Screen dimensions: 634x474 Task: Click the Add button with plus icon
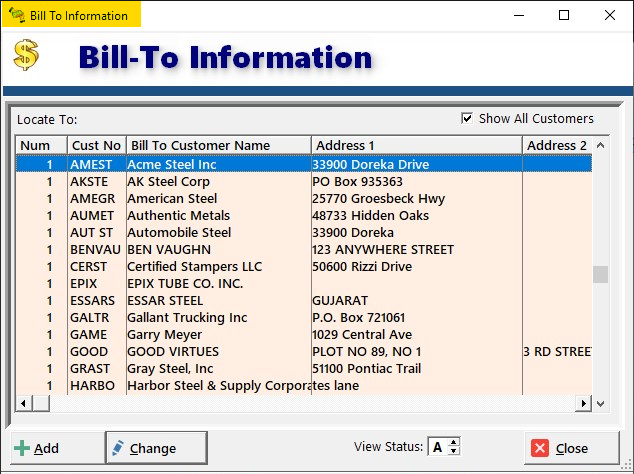(x=57, y=448)
